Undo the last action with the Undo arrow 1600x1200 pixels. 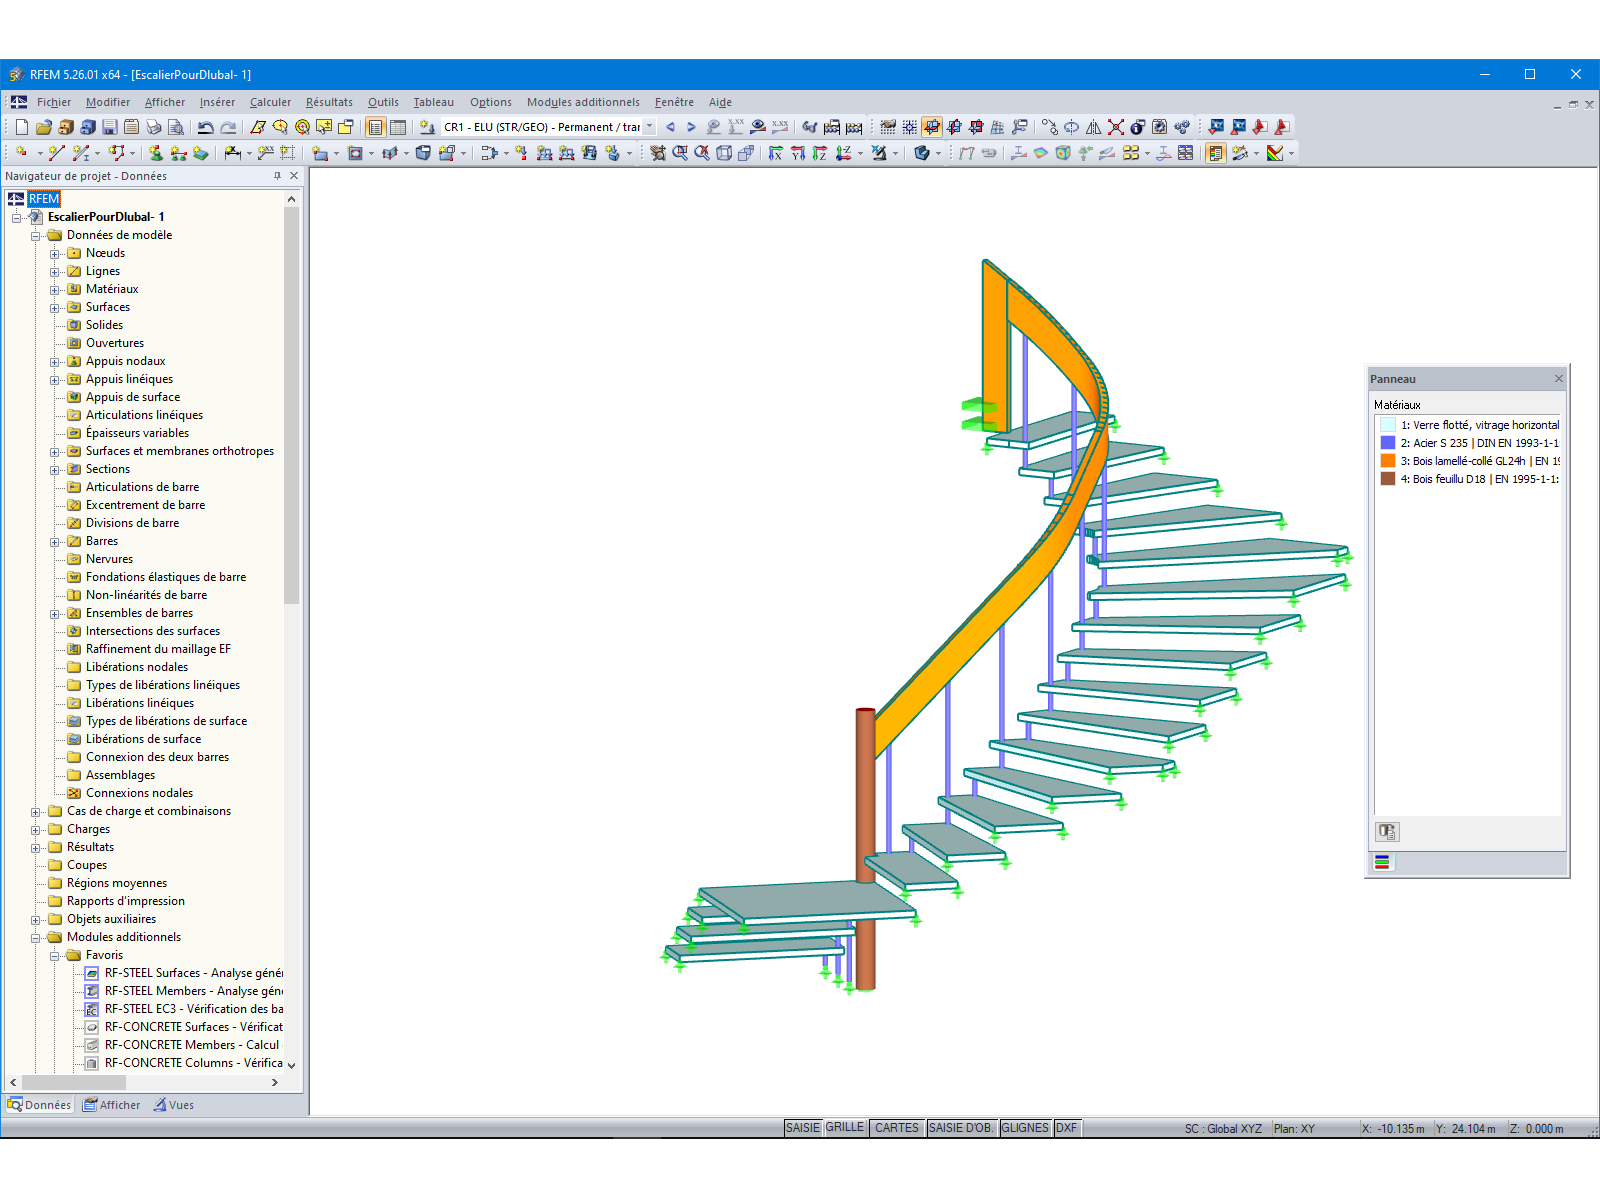point(205,127)
